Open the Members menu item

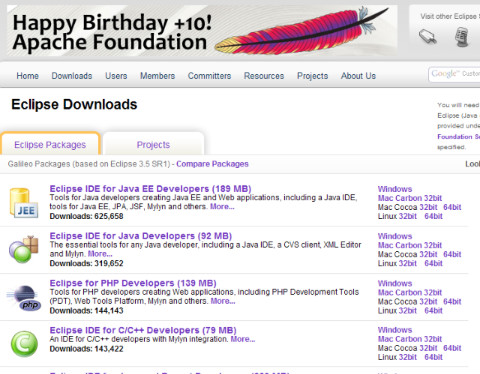click(x=157, y=76)
